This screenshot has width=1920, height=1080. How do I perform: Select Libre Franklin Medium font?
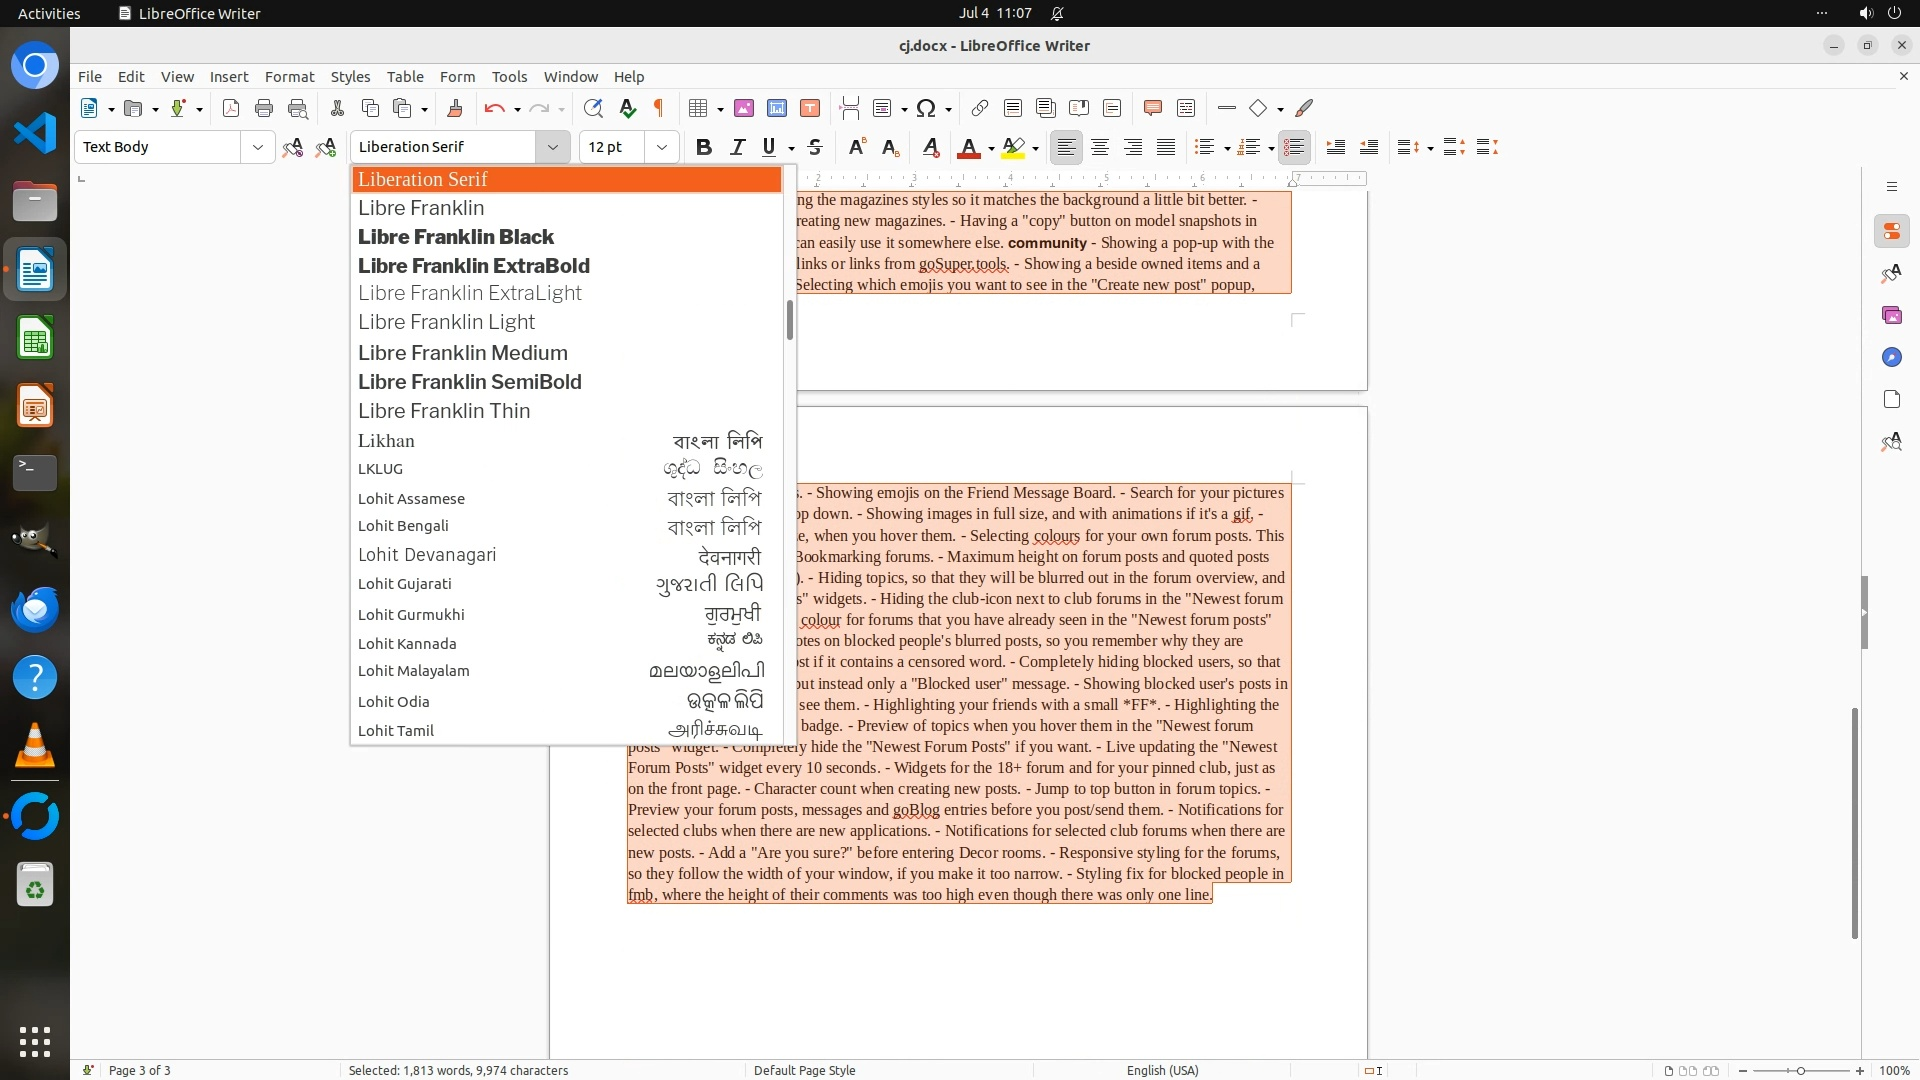463,353
